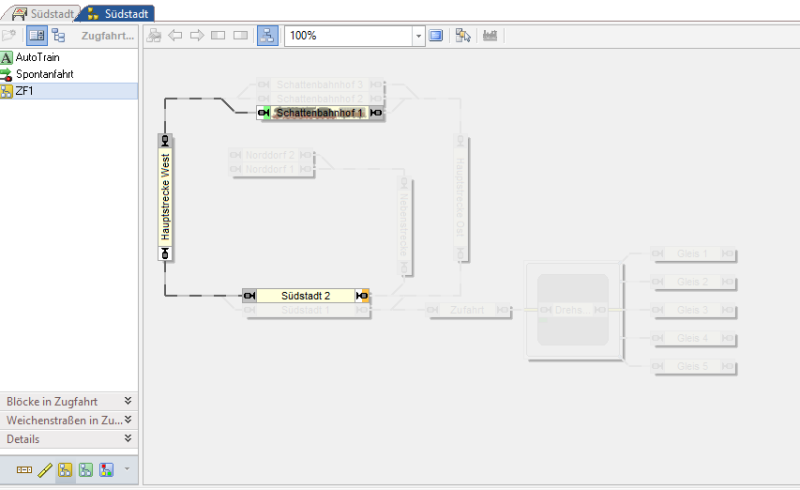Image resolution: width=800 pixels, height=490 pixels.
Task: Expand the Weichenstraßen in Zugfahrt section
Action: coord(128,419)
